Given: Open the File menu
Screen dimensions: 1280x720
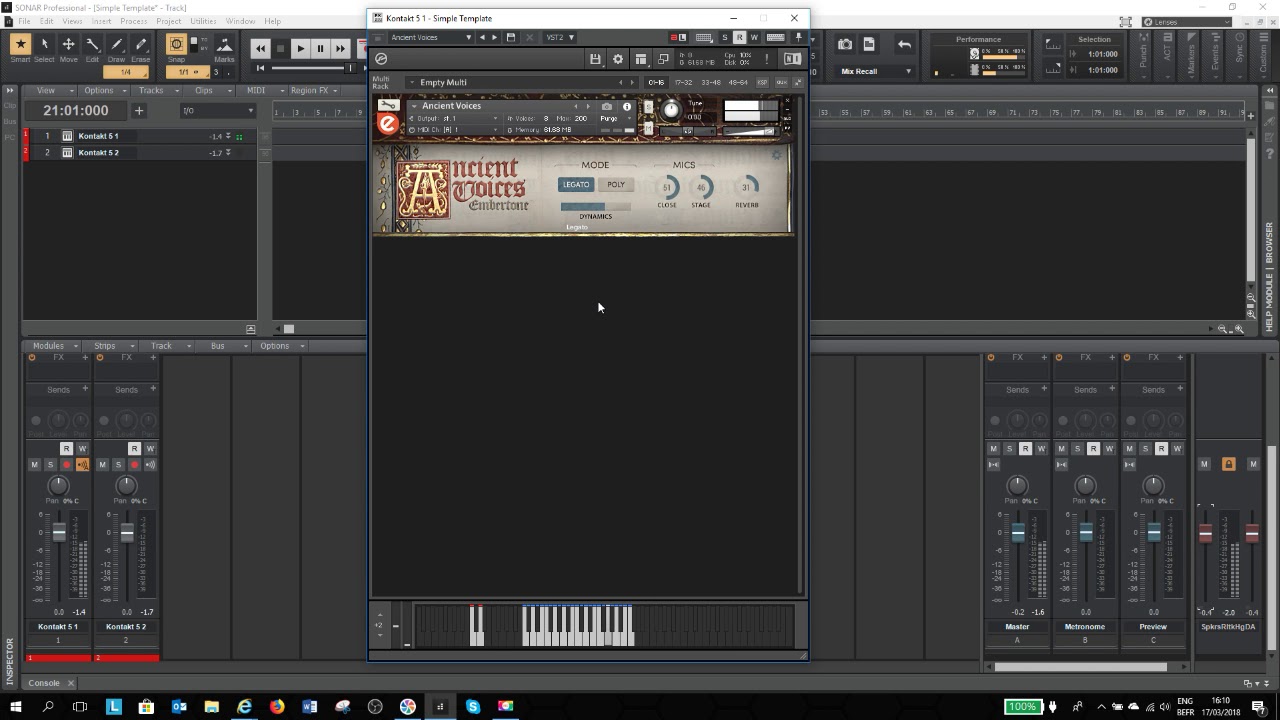Looking at the screenshot, I should tap(24, 21).
